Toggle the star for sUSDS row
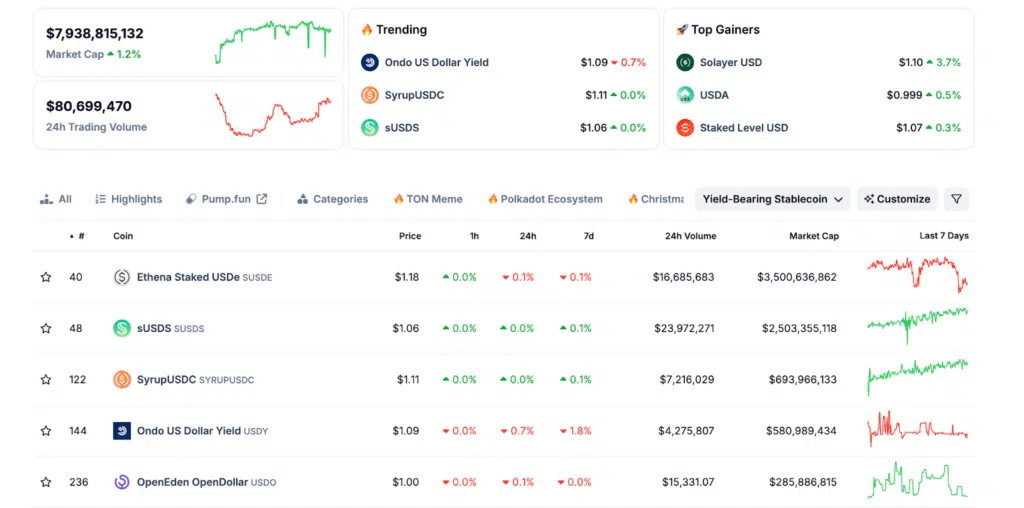 point(46,328)
